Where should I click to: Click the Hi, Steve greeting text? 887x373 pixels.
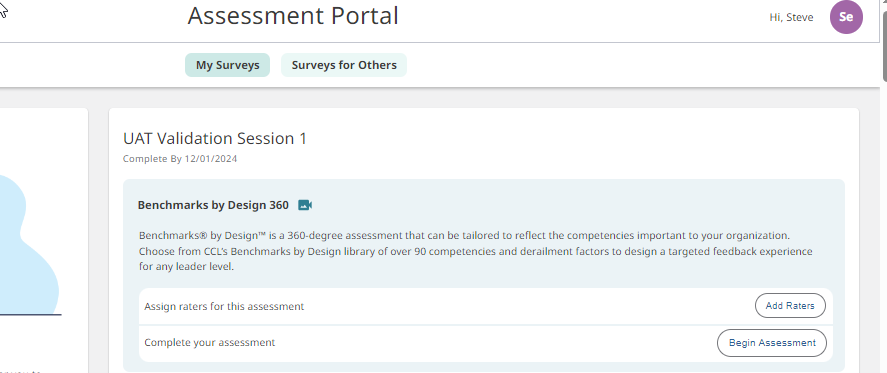(791, 18)
